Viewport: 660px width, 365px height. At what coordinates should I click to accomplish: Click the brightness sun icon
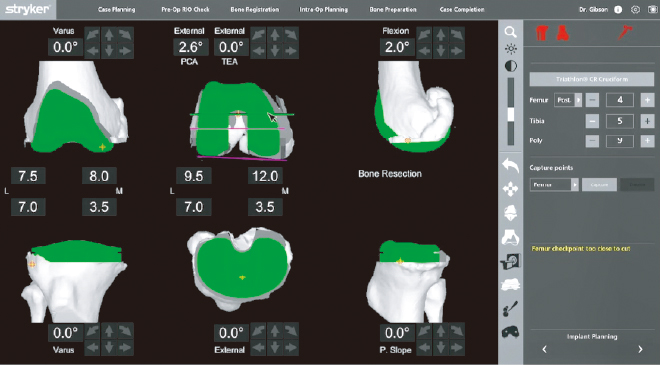[x=511, y=49]
